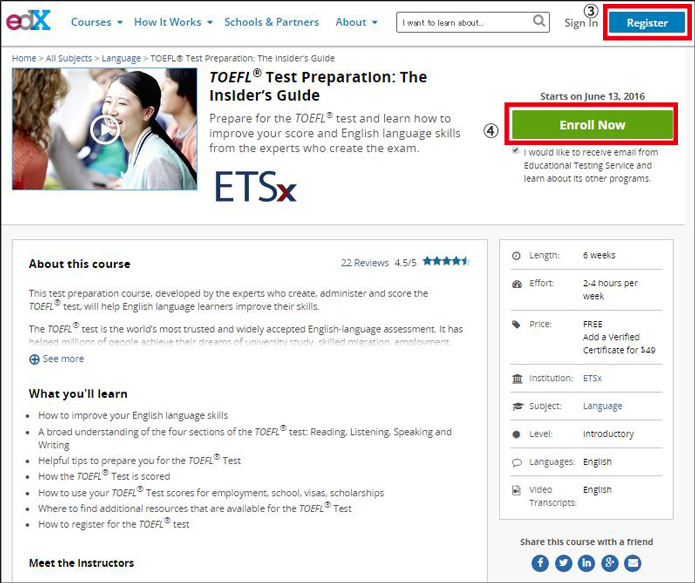The width and height of the screenshot is (695, 583).
Task: Click 'How the TOEFL Test is scored' bullet
Action: coord(104,476)
